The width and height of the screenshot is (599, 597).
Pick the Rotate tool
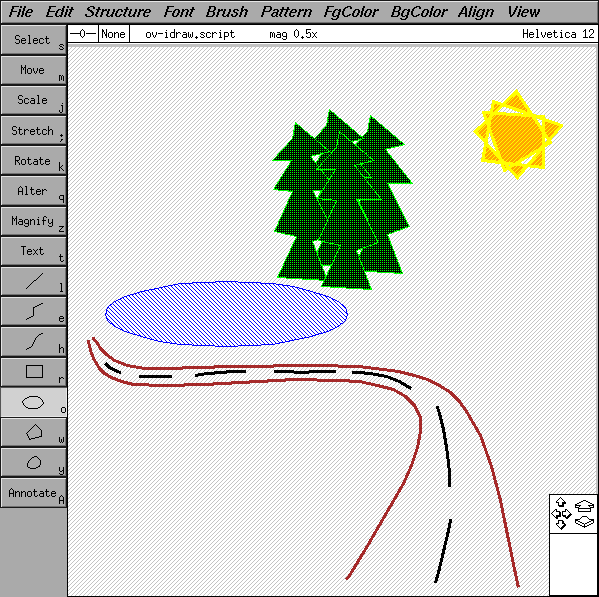coord(34,161)
